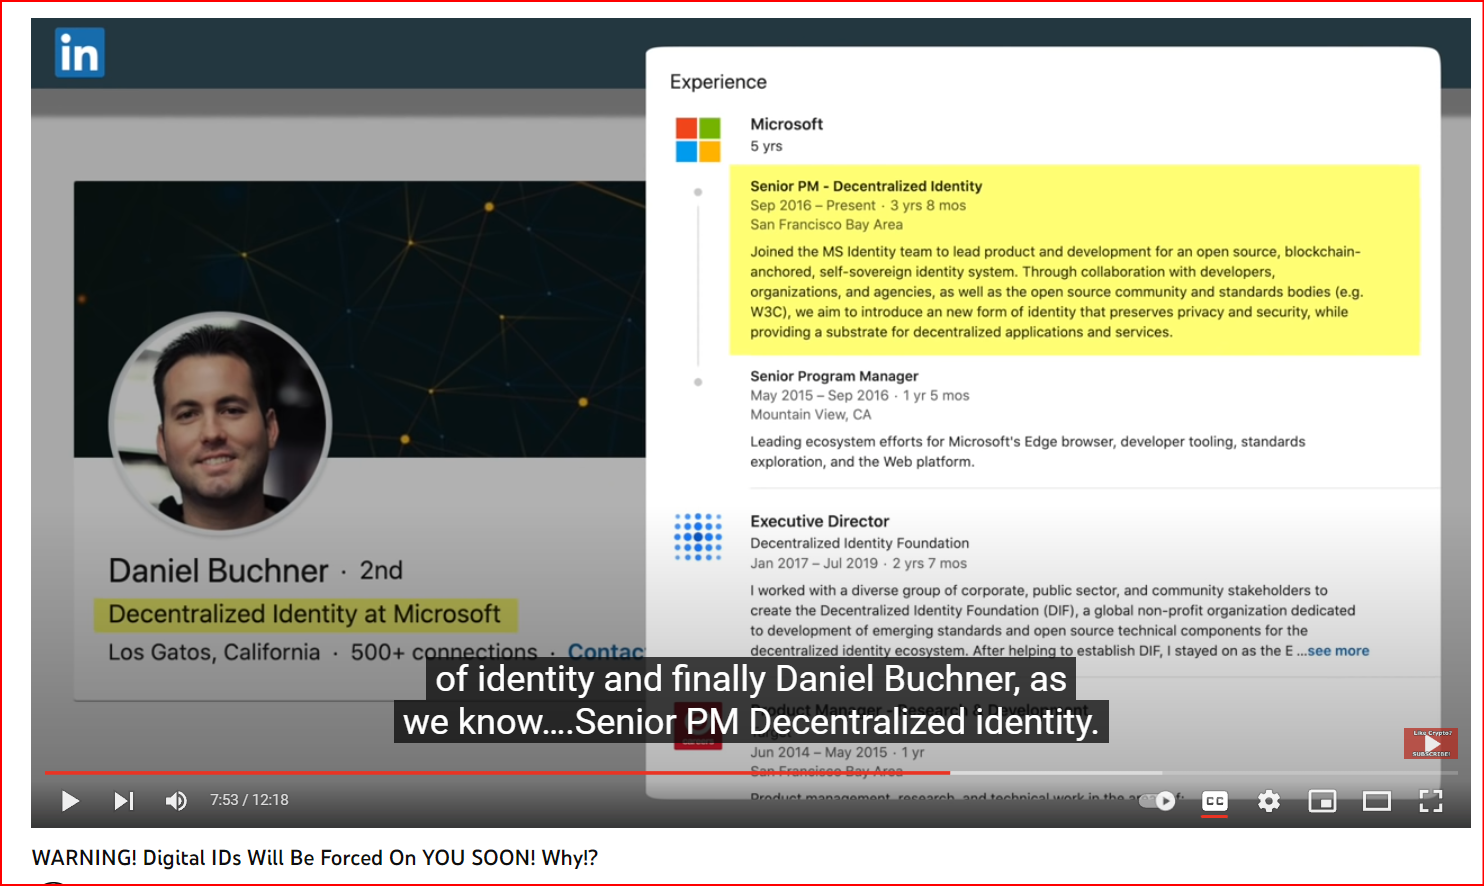Screen dimensions: 1484x886
Task: Click the 'Daniel Buchner' name
Action: (218, 571)
